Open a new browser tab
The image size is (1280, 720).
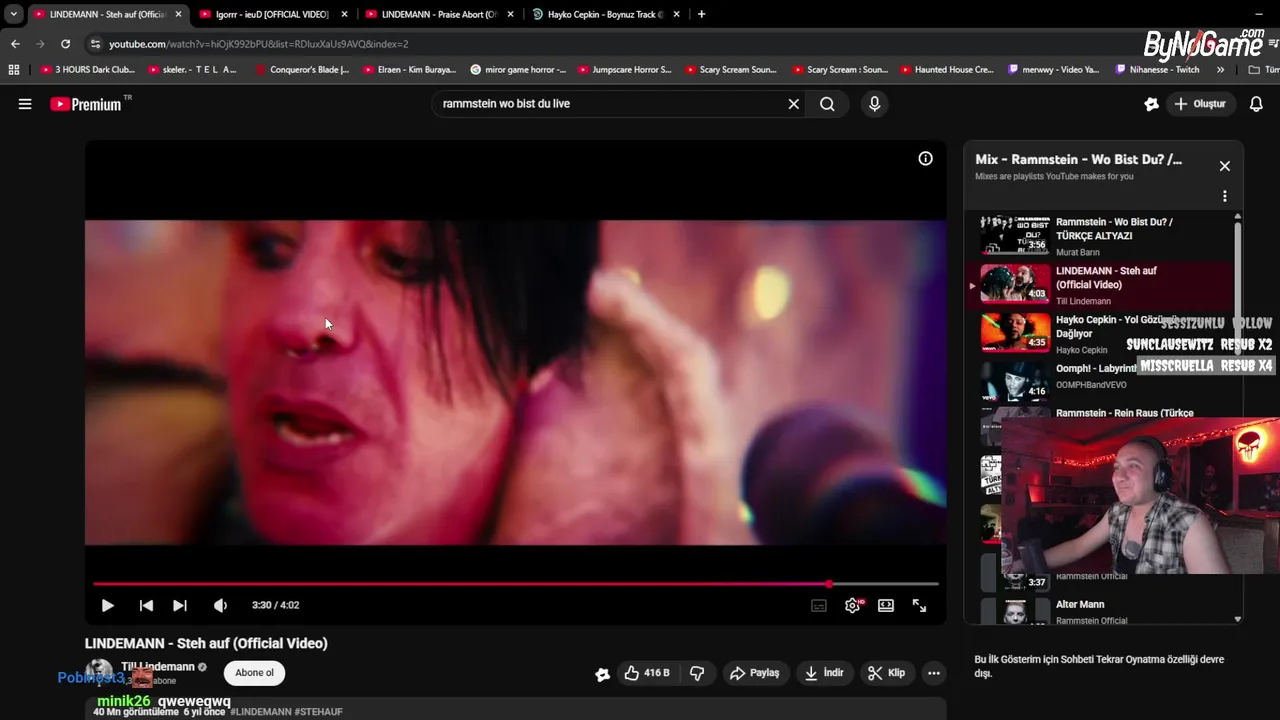click(x=701, y=14)
